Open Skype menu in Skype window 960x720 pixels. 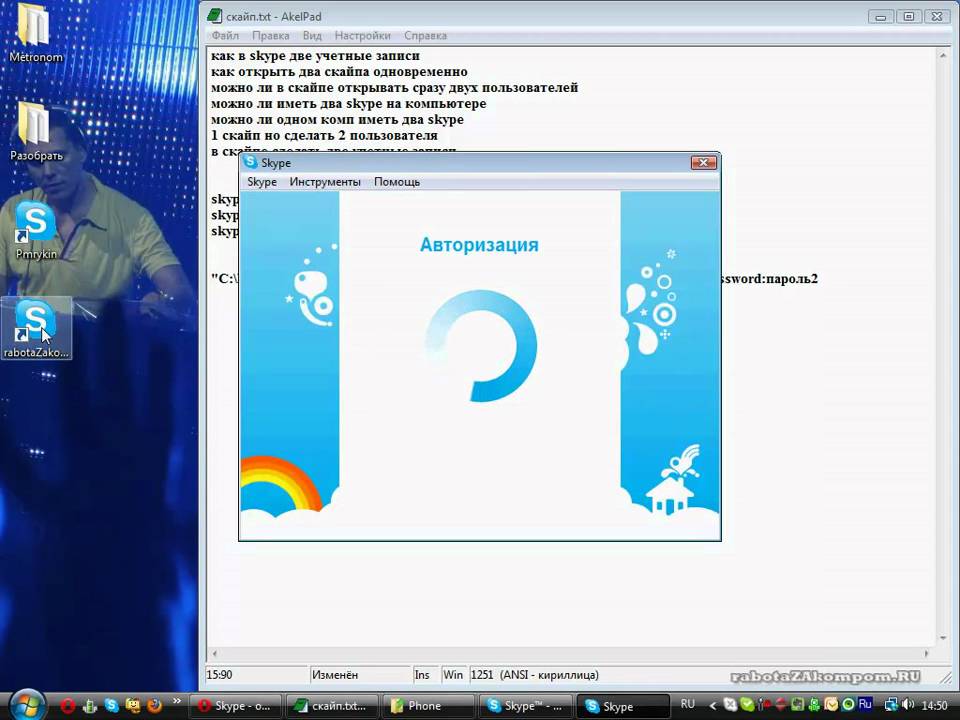[x=262, y=182]
